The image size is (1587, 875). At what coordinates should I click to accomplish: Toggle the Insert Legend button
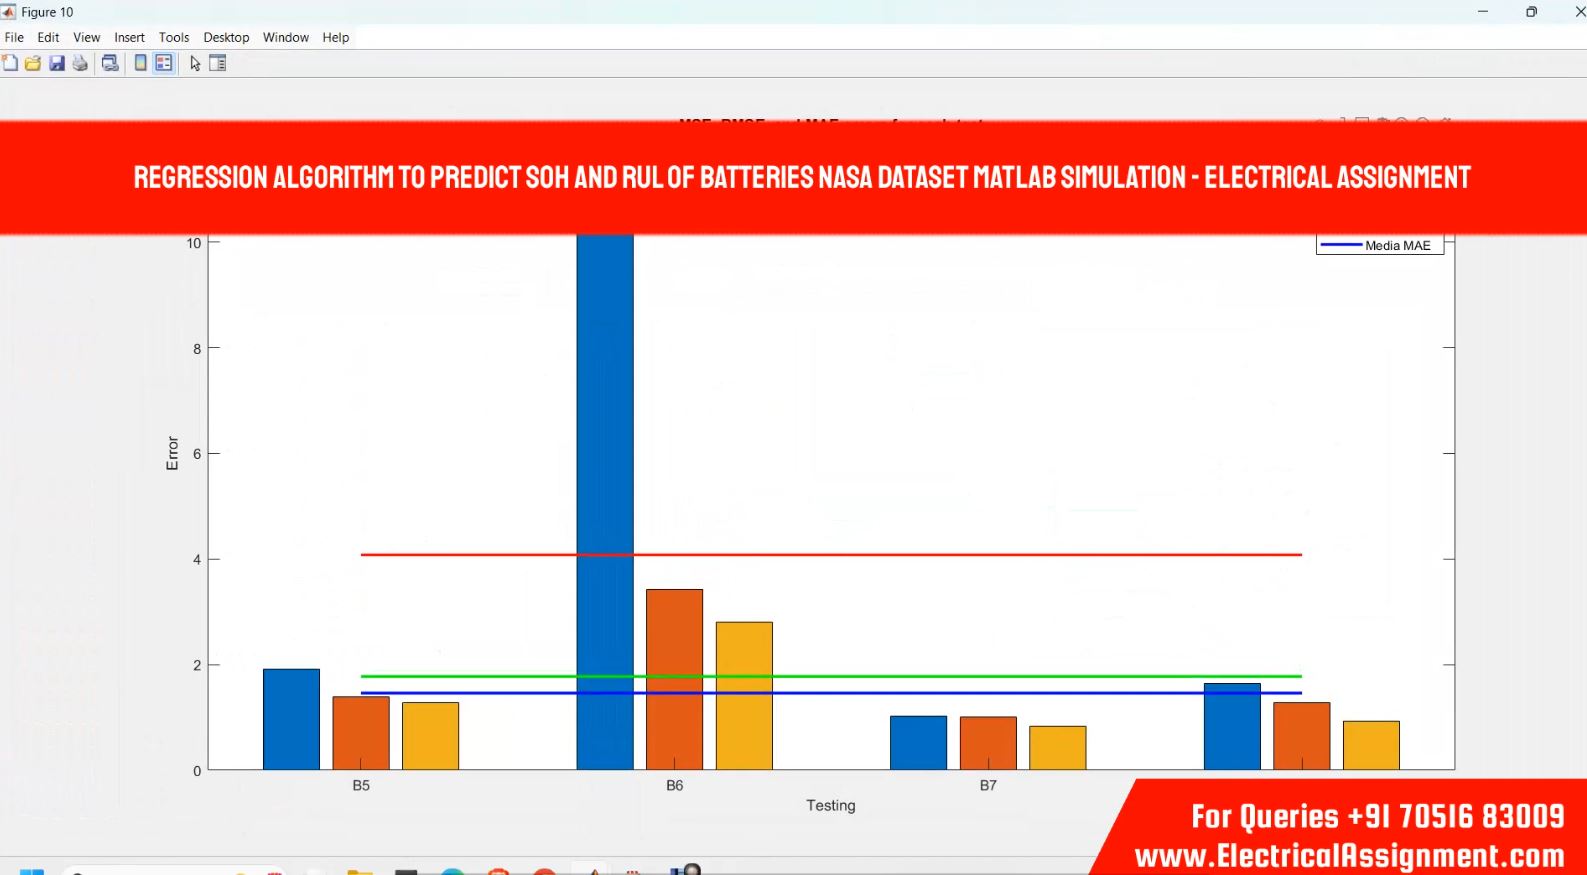pos(164,63)
